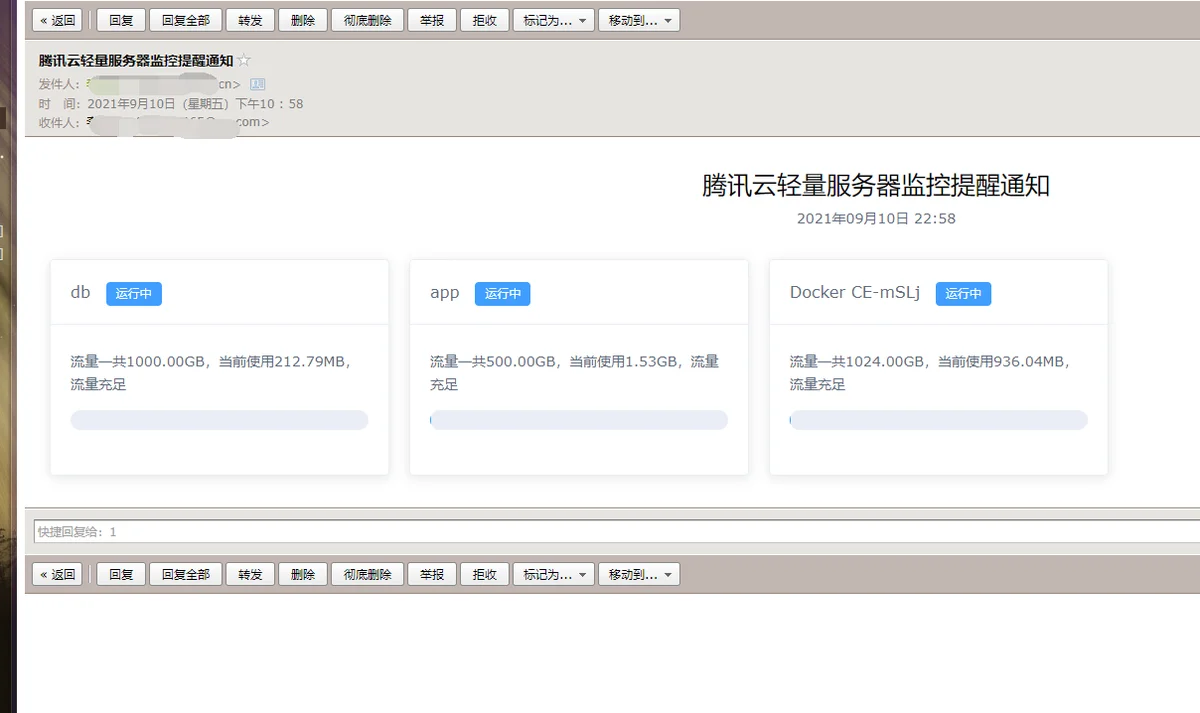Click 拒收 in the top toolbar
This screenshot has width=1200, height=713.
(485, 20)
